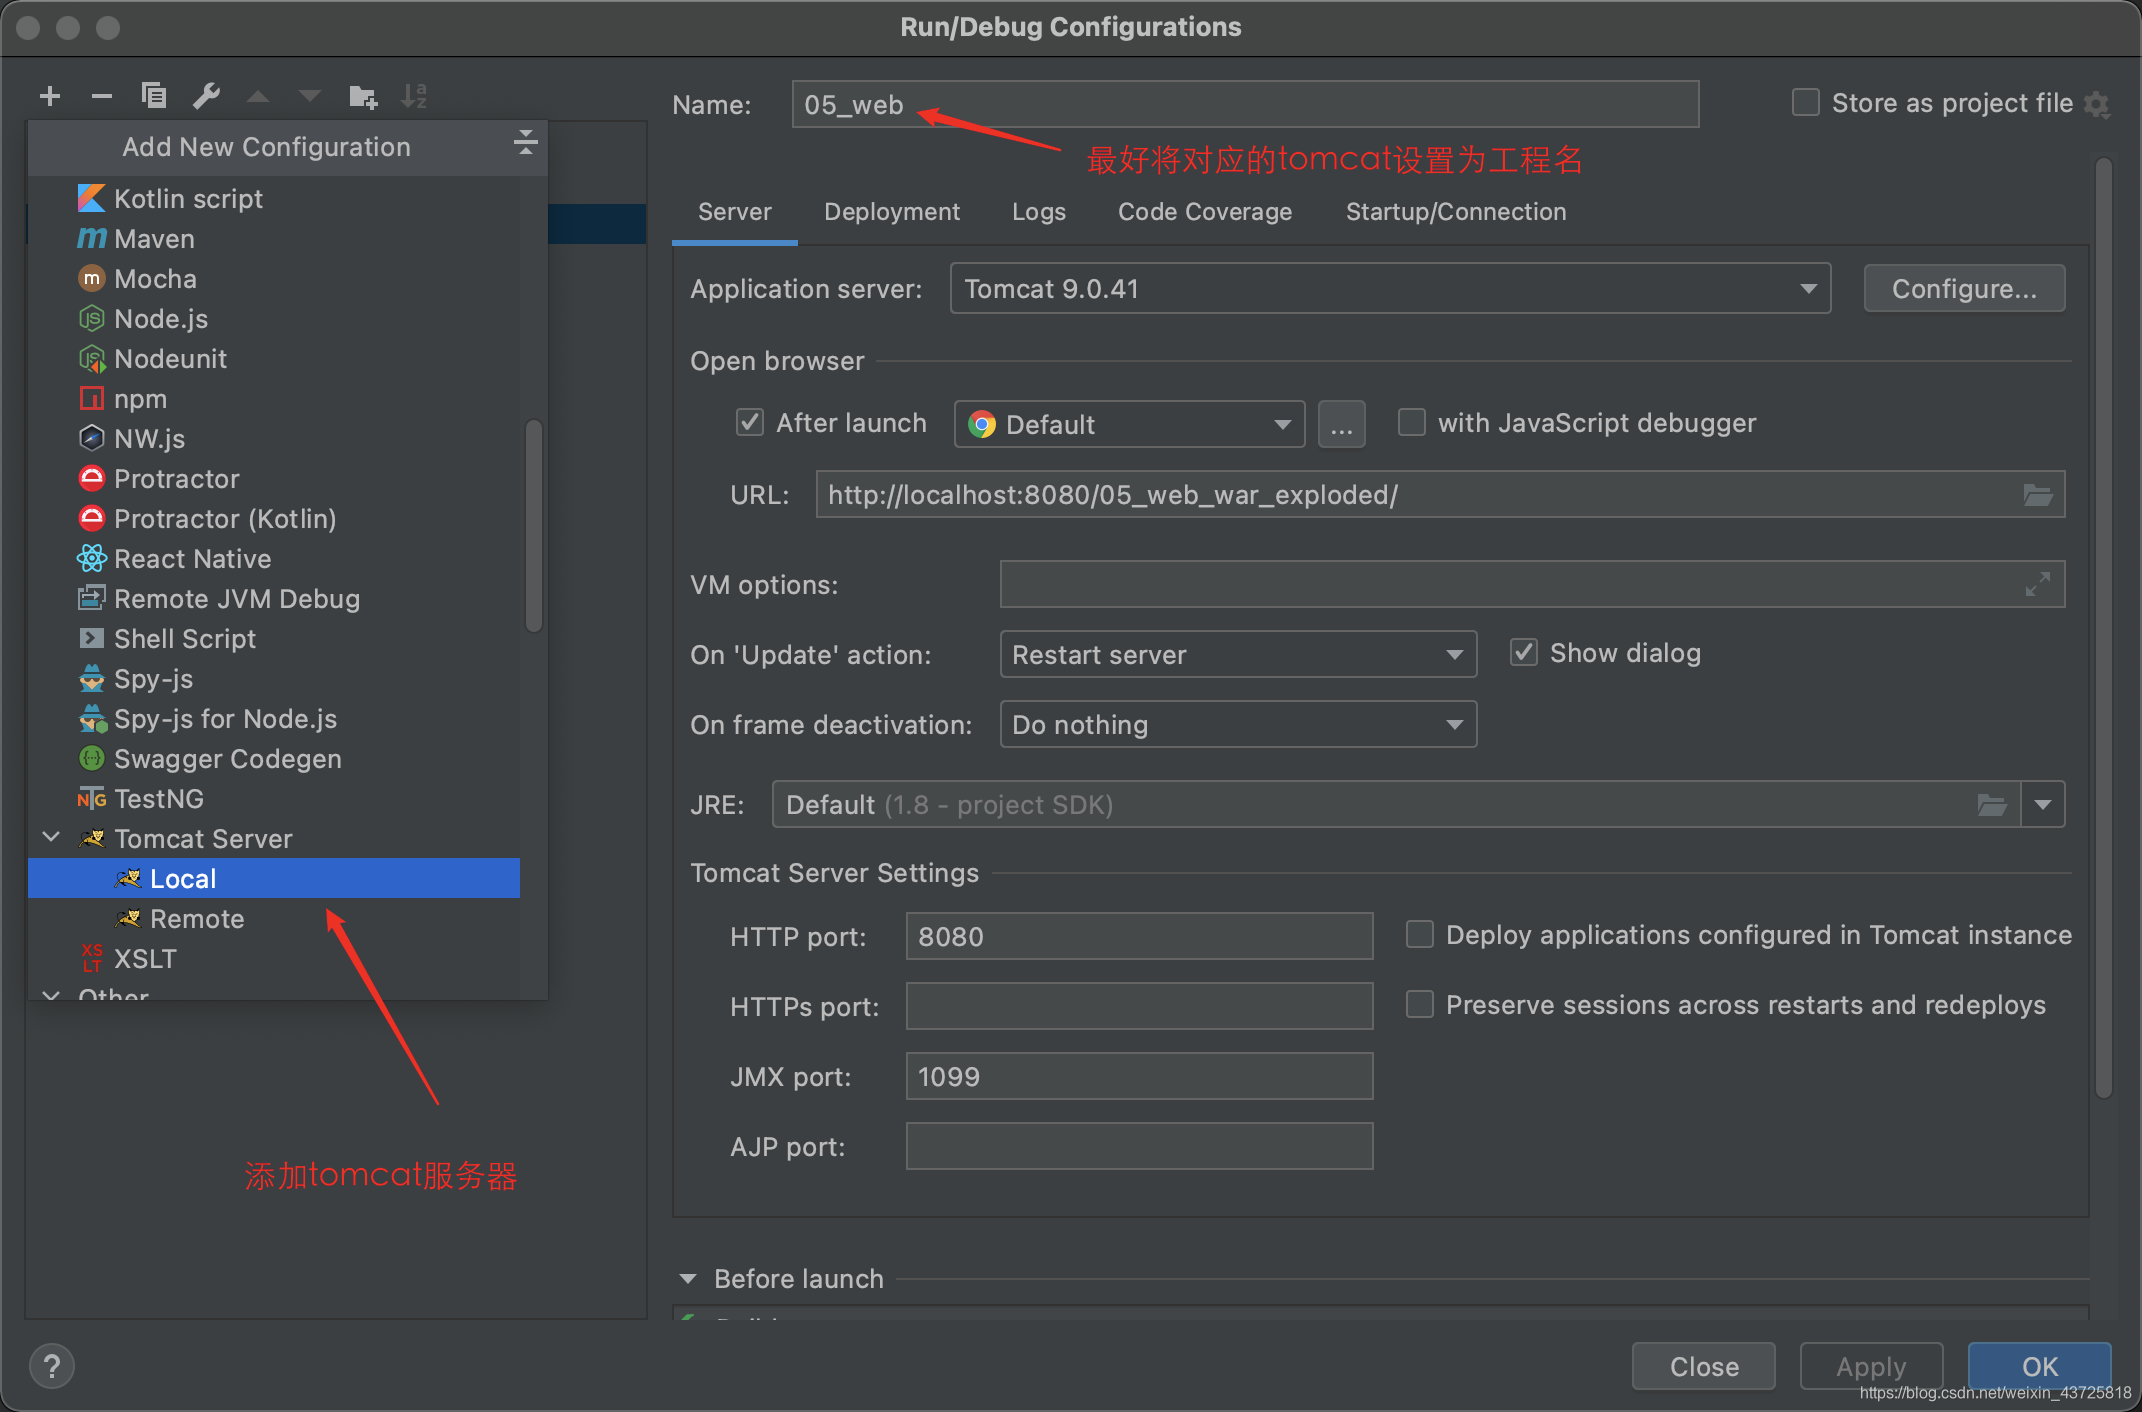Select npm configuration type
The image size is (2142, 1412).
coord(274,398)
